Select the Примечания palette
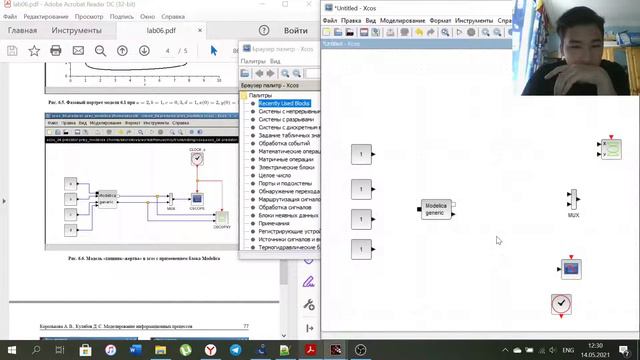This screenshot has width=640, height=360. coord(274,223)
